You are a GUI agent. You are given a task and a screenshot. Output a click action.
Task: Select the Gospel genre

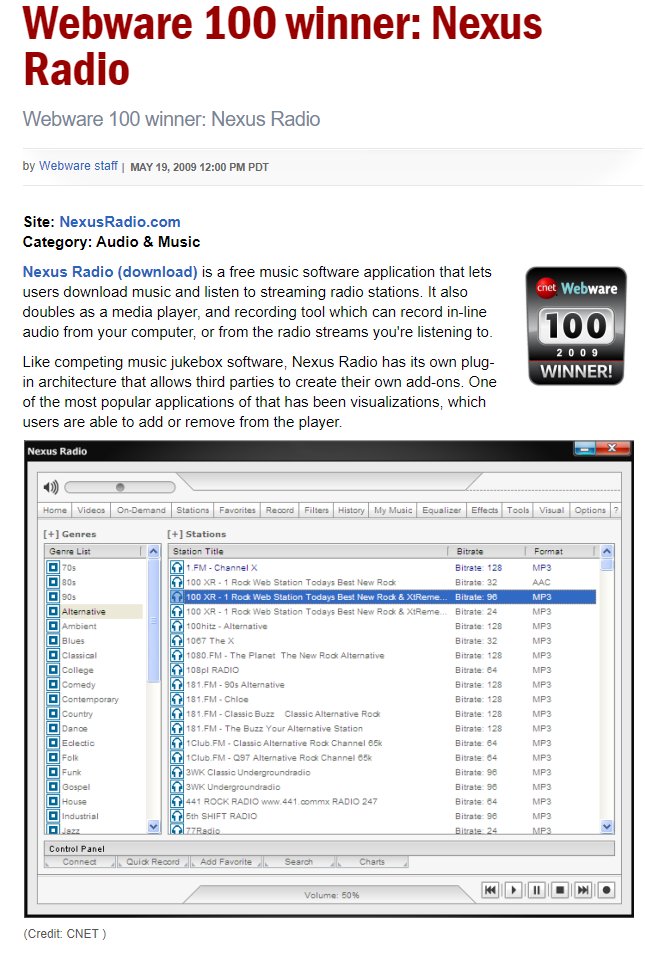(76, 786)
